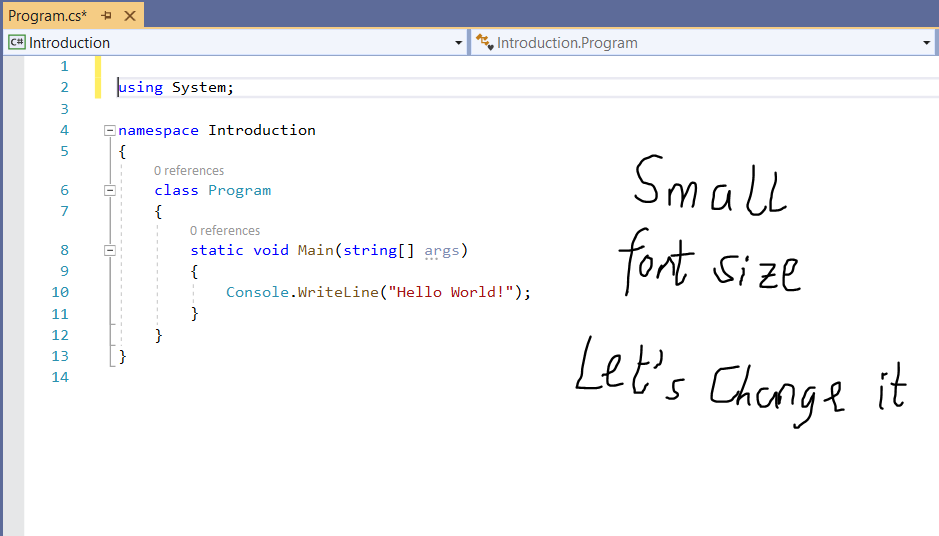Click the closing brace on line 11
Screen dimensions: 939x536
pos(194,313)
